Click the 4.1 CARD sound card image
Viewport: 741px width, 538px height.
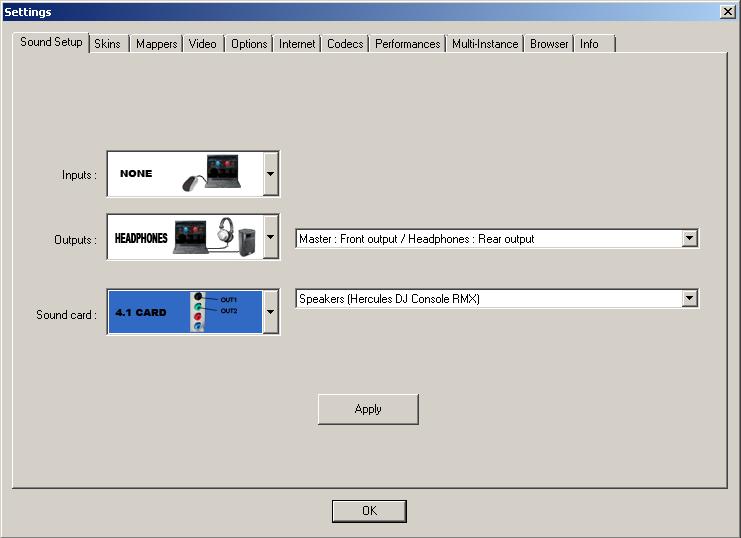[185, 312]
